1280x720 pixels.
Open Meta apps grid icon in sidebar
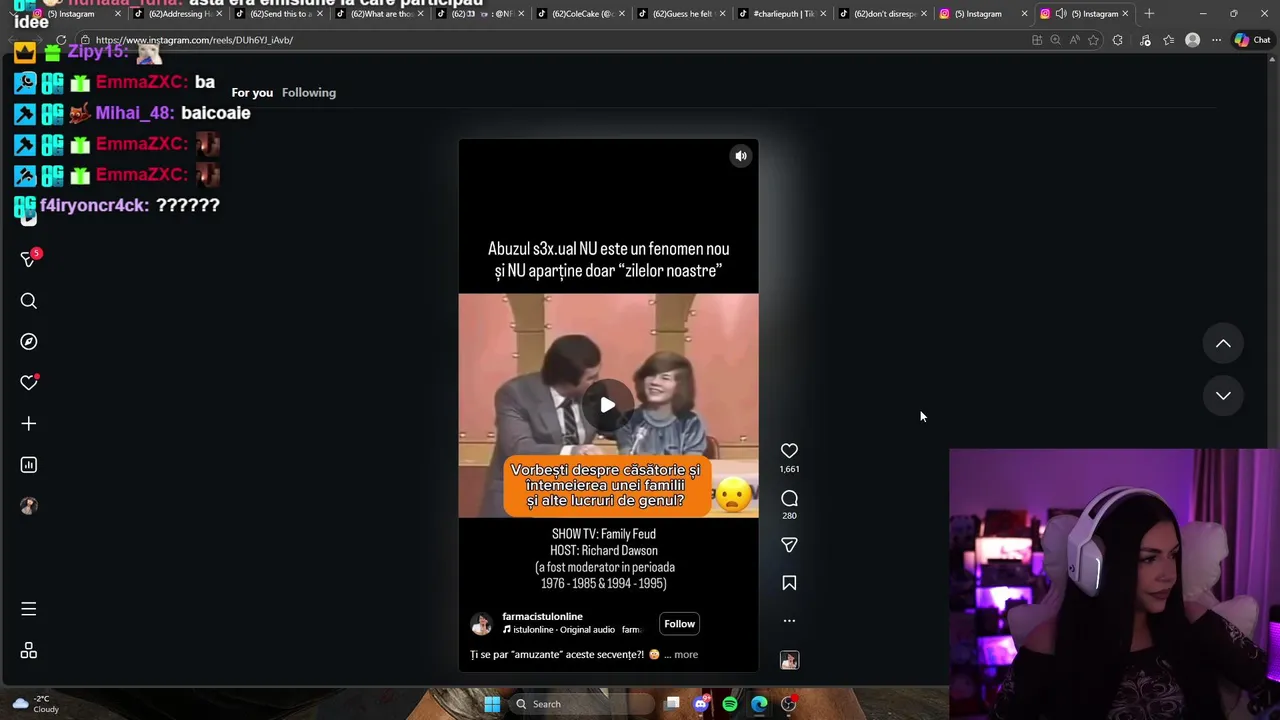click(x=29, y=651)
